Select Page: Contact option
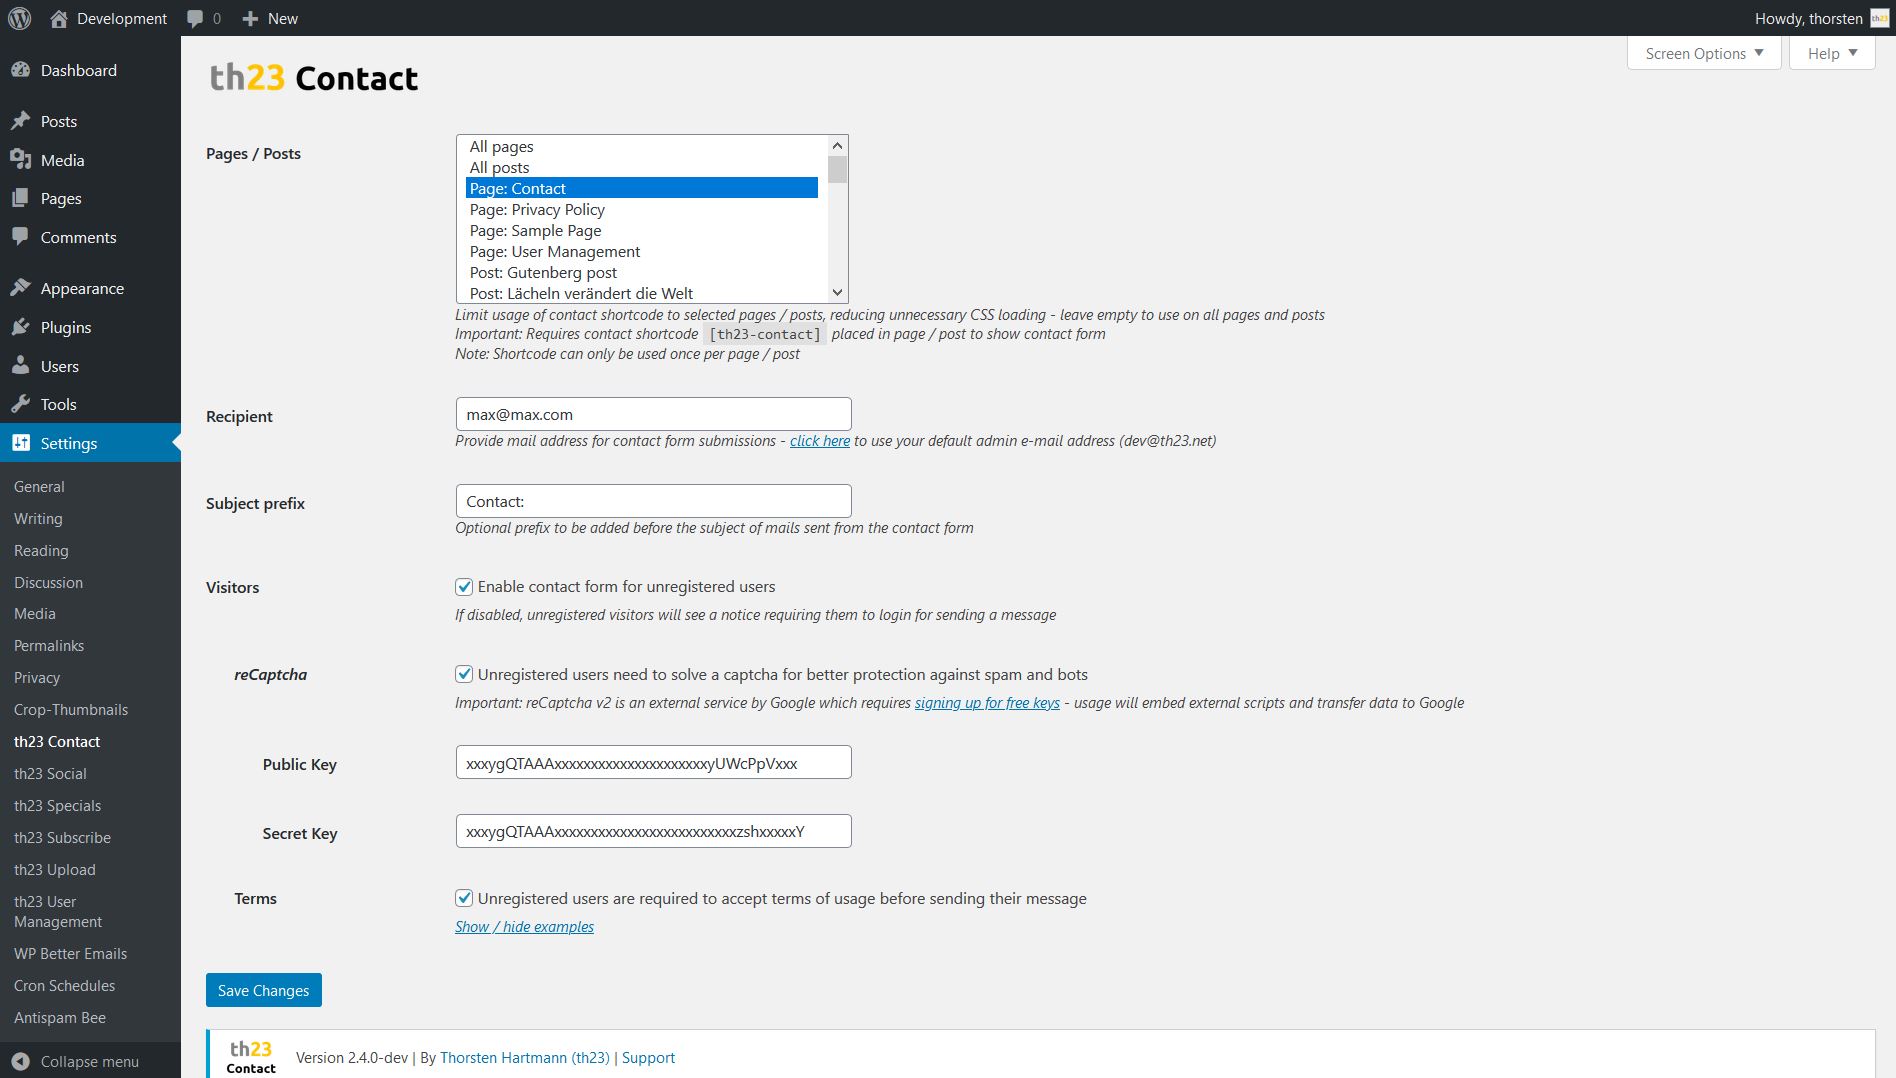 (642, 188)
